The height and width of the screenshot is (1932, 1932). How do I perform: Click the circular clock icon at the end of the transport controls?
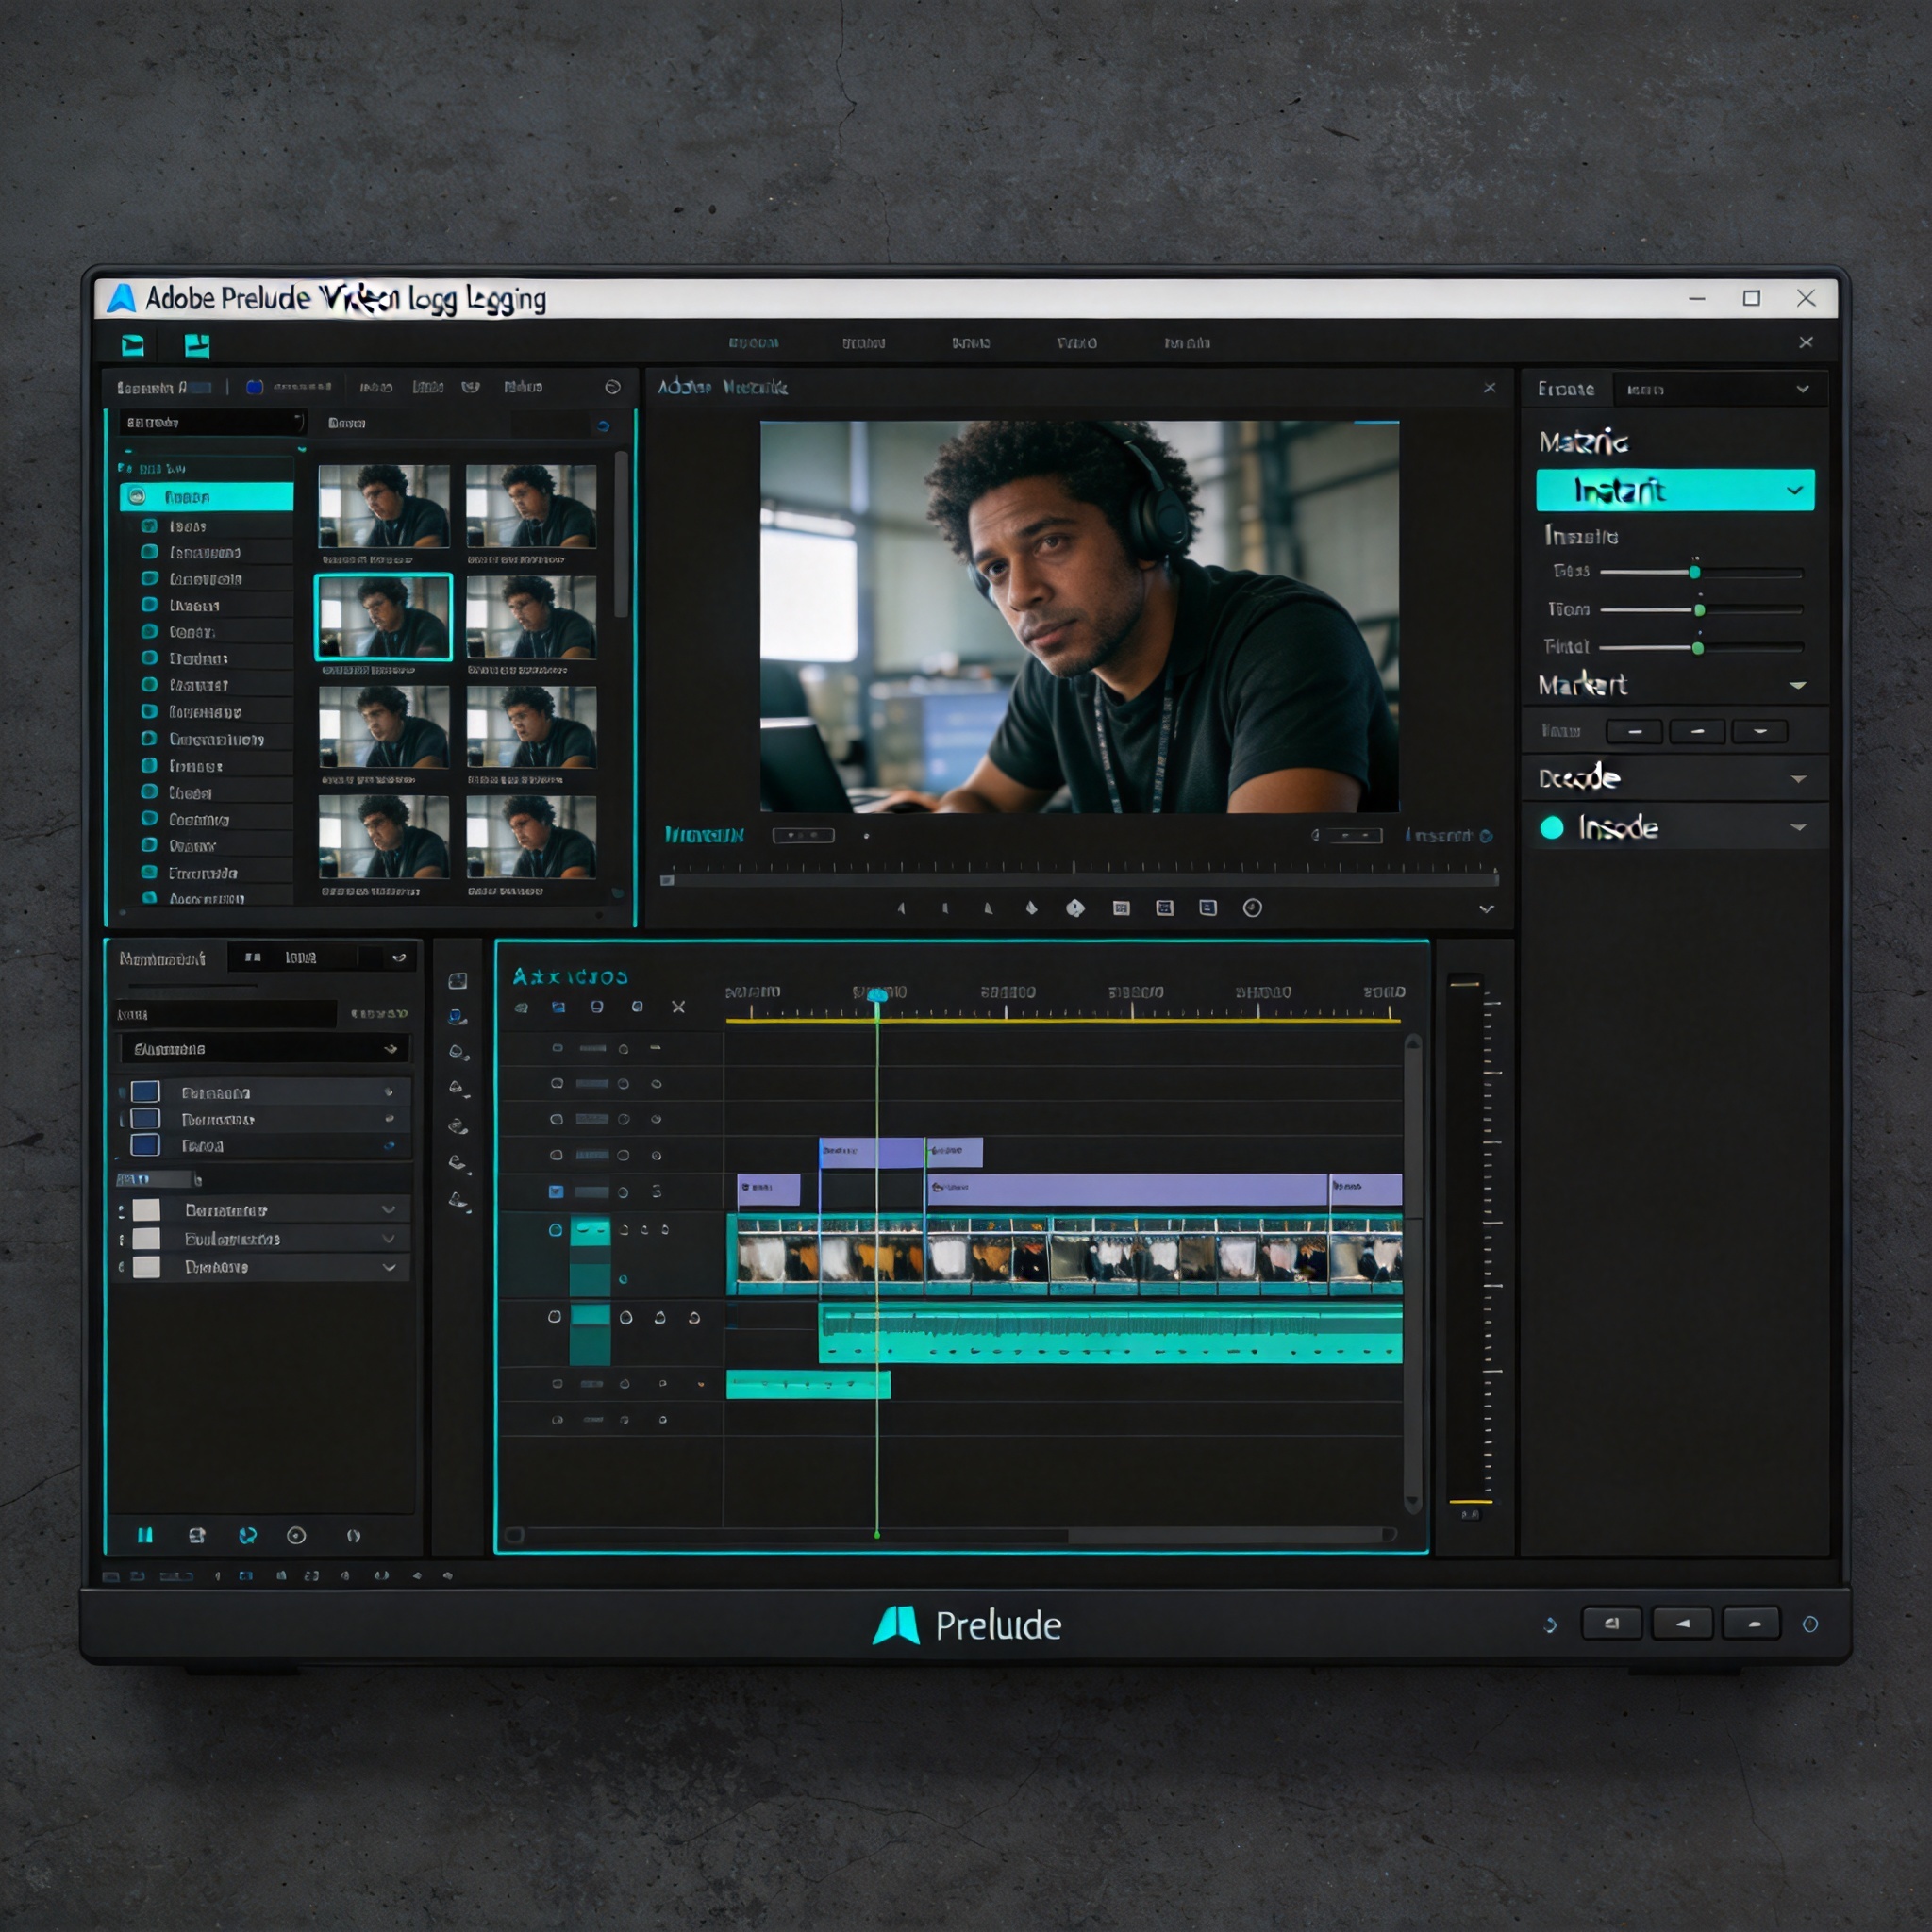(1252, 908)
